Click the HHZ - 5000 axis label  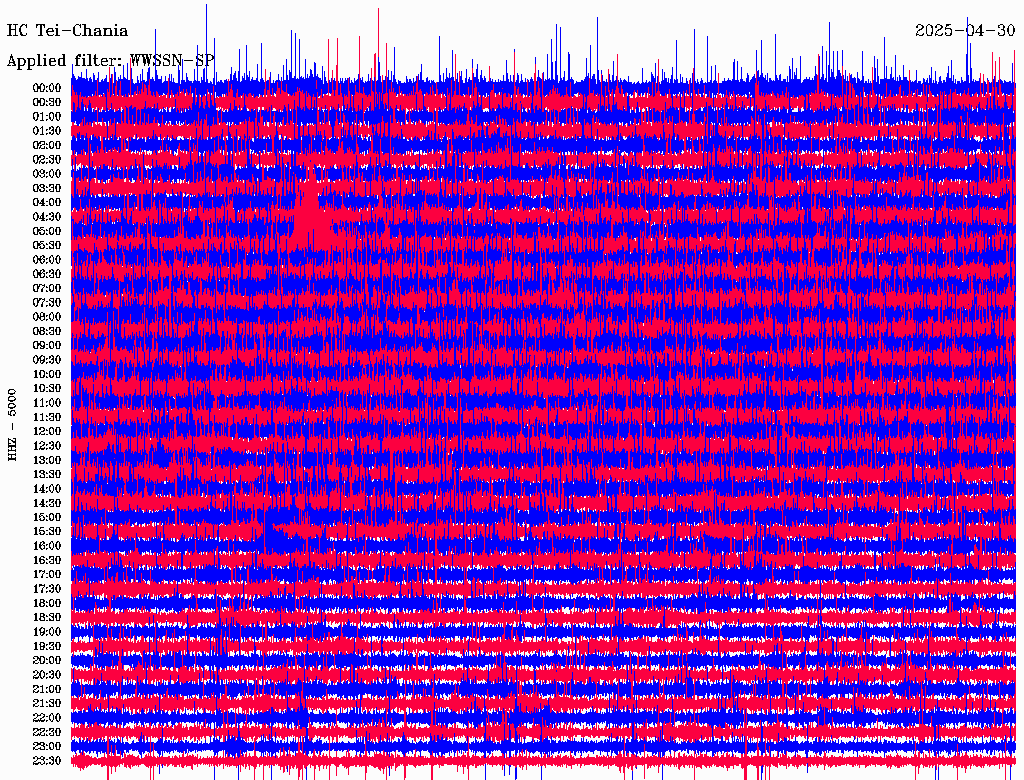pos(12,425)
